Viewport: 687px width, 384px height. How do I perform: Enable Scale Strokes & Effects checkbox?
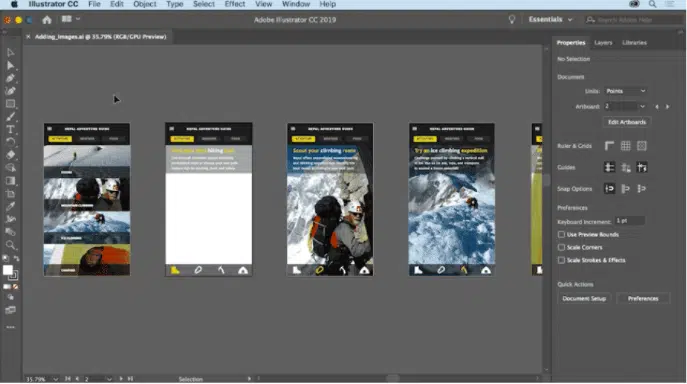tap(561, 260)
